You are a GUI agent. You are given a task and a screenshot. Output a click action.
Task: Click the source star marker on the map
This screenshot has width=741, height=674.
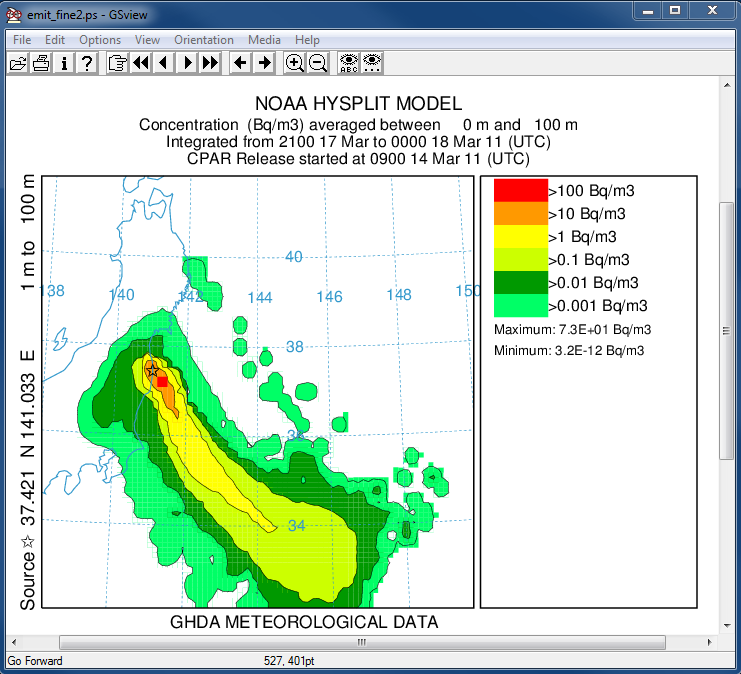point(152,370)
